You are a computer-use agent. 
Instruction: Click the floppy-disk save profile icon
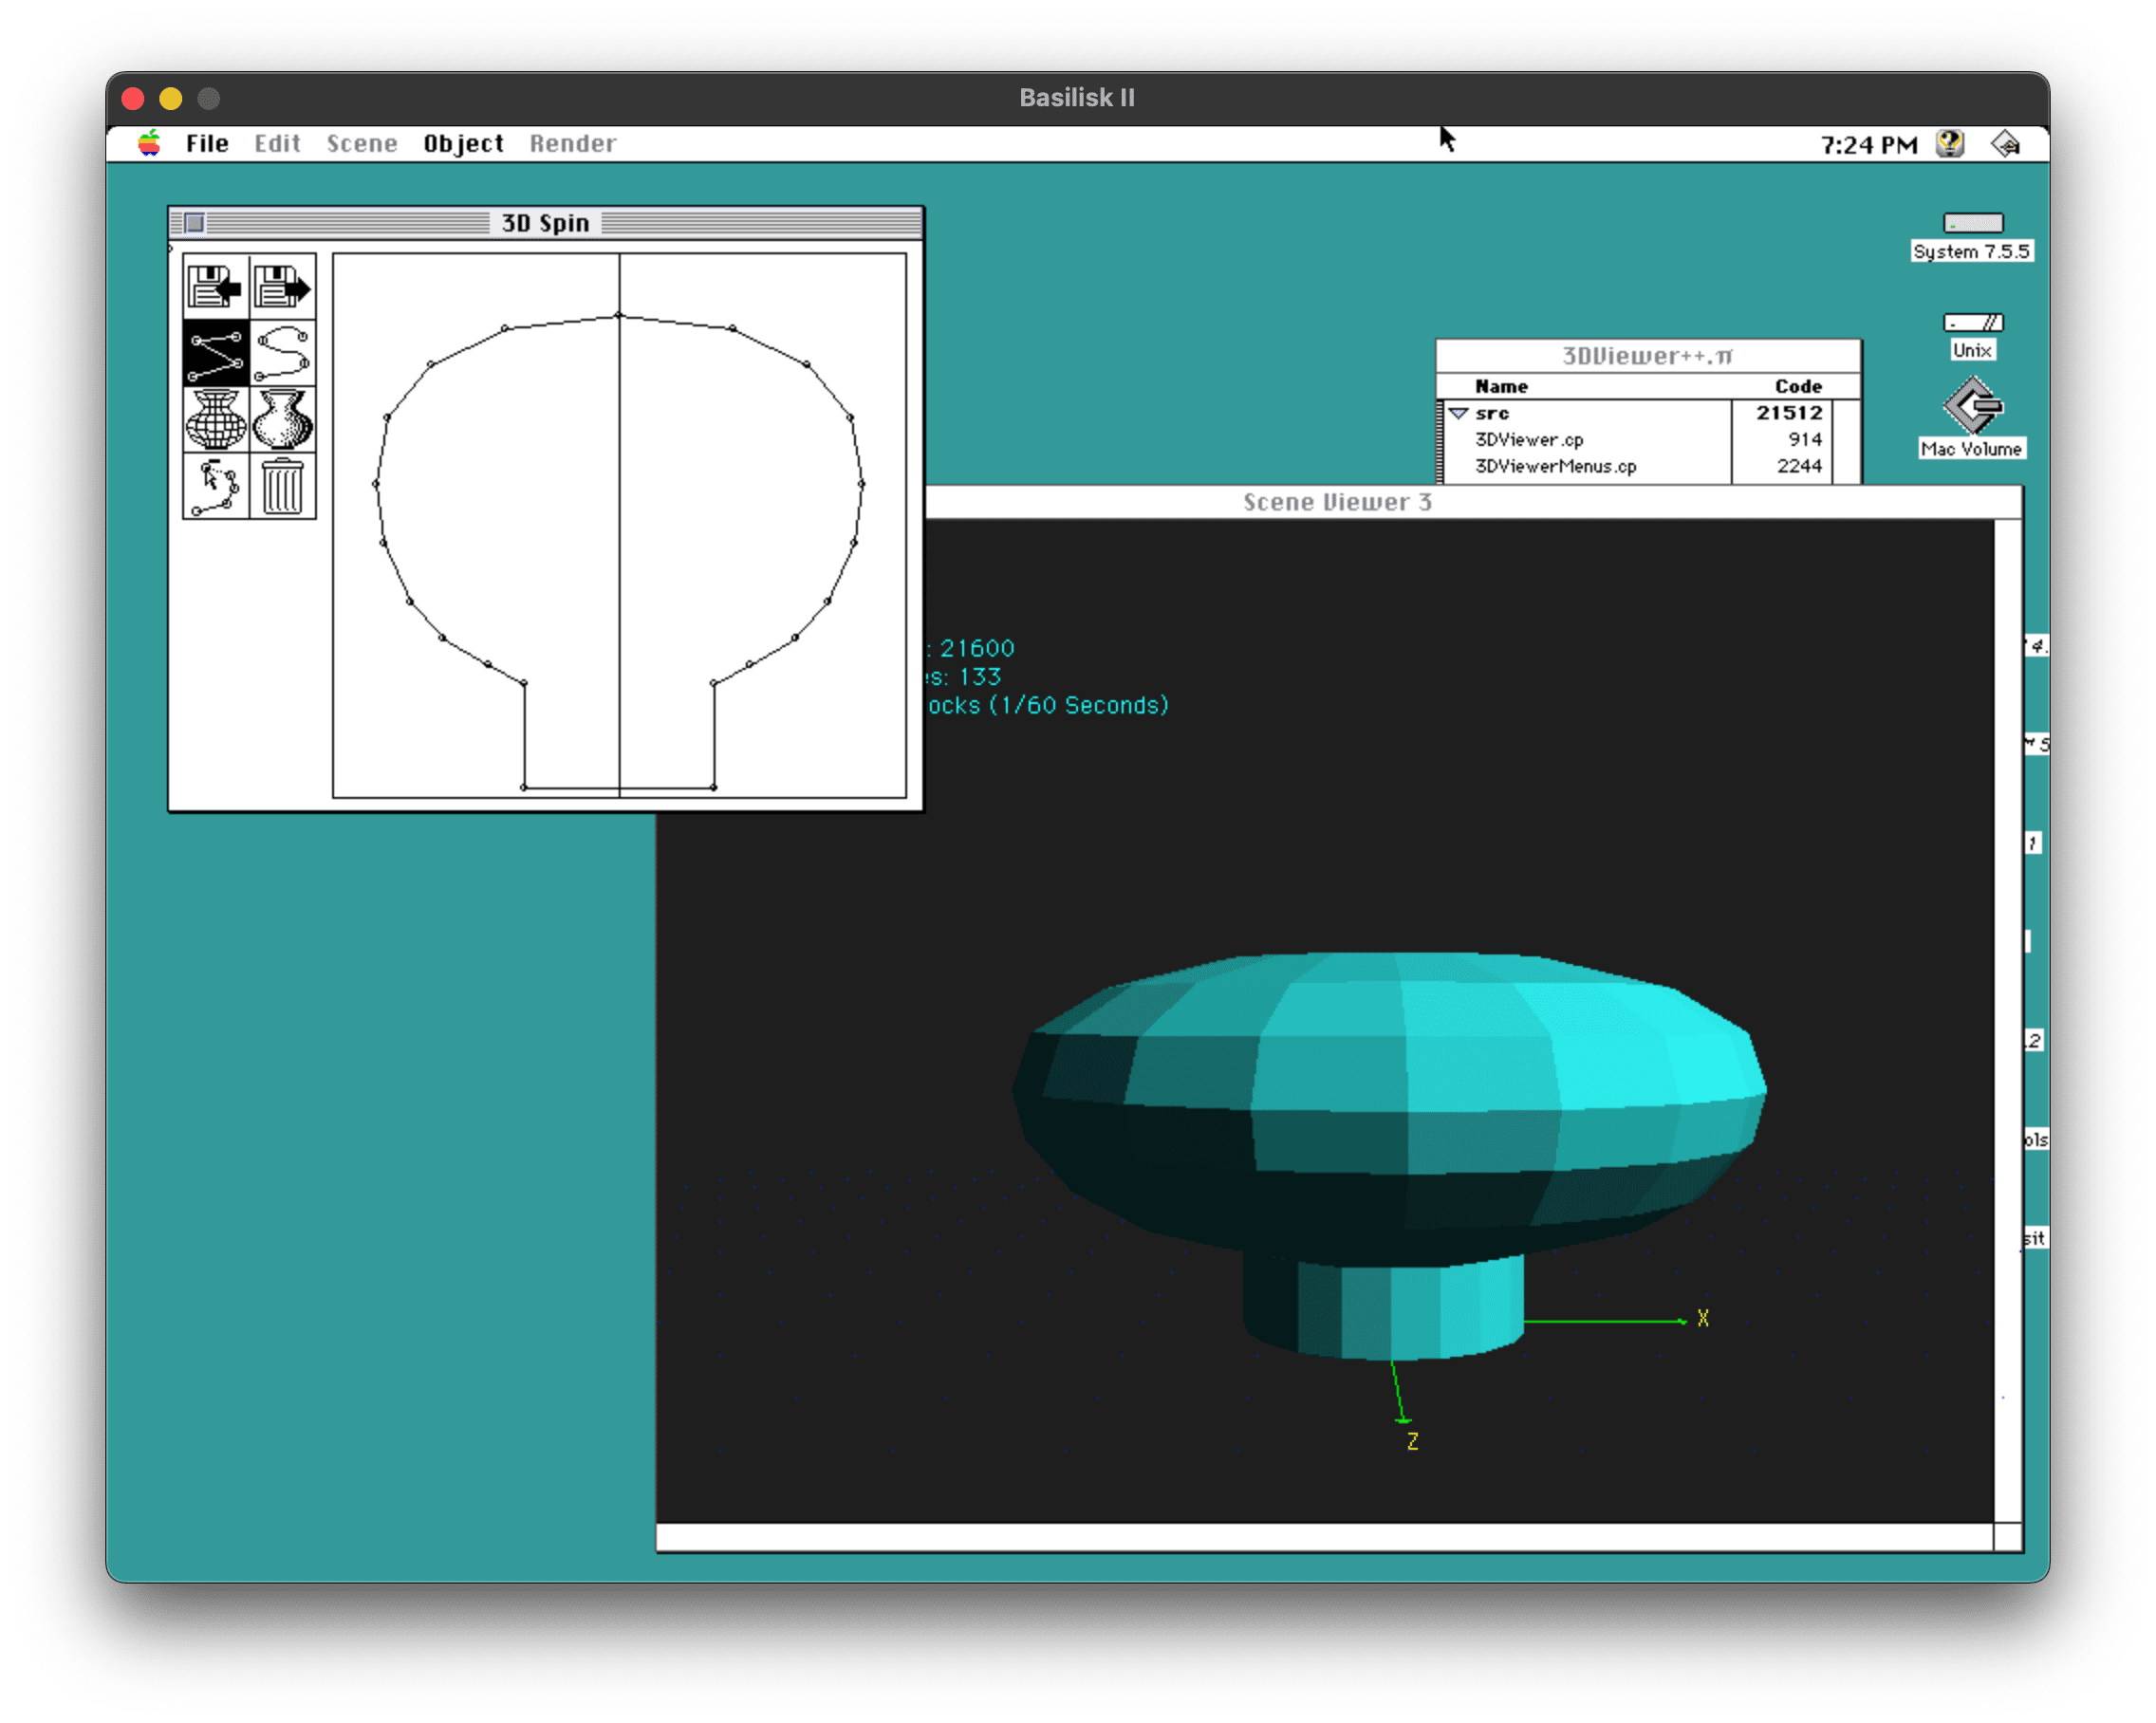pyautogui.click(x=283, y=287)
